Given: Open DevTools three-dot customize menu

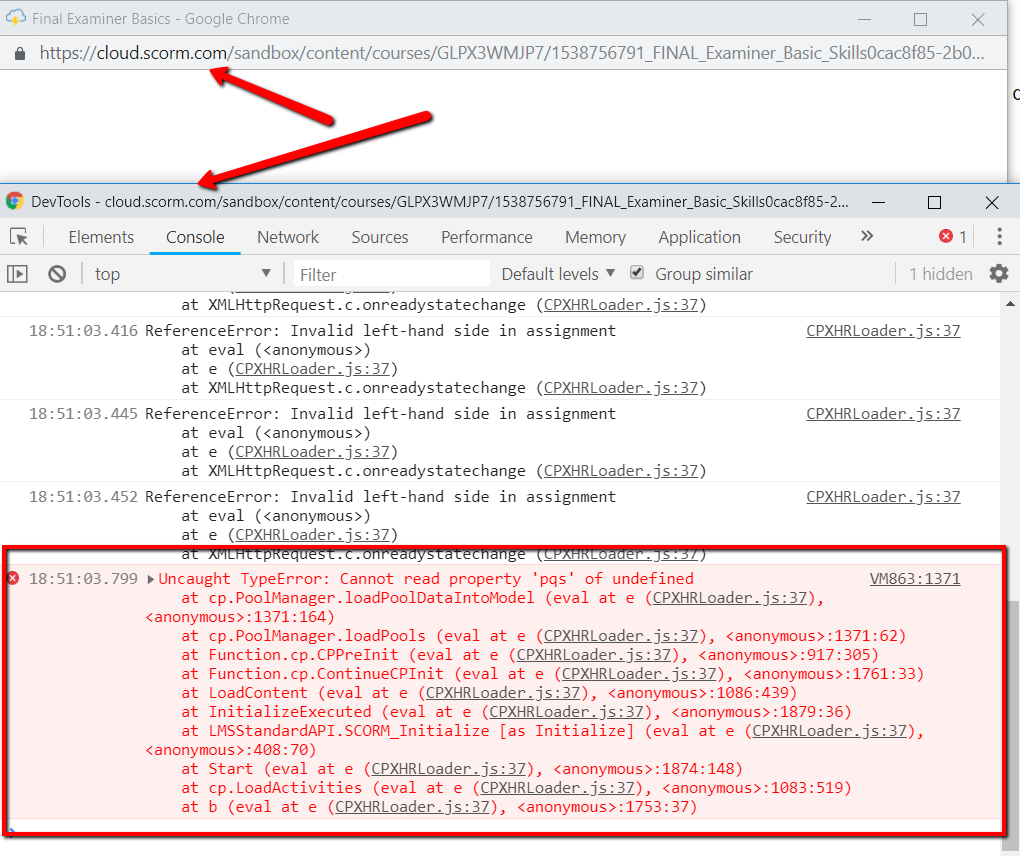Looking at the screenshot, I should [998, 237].
